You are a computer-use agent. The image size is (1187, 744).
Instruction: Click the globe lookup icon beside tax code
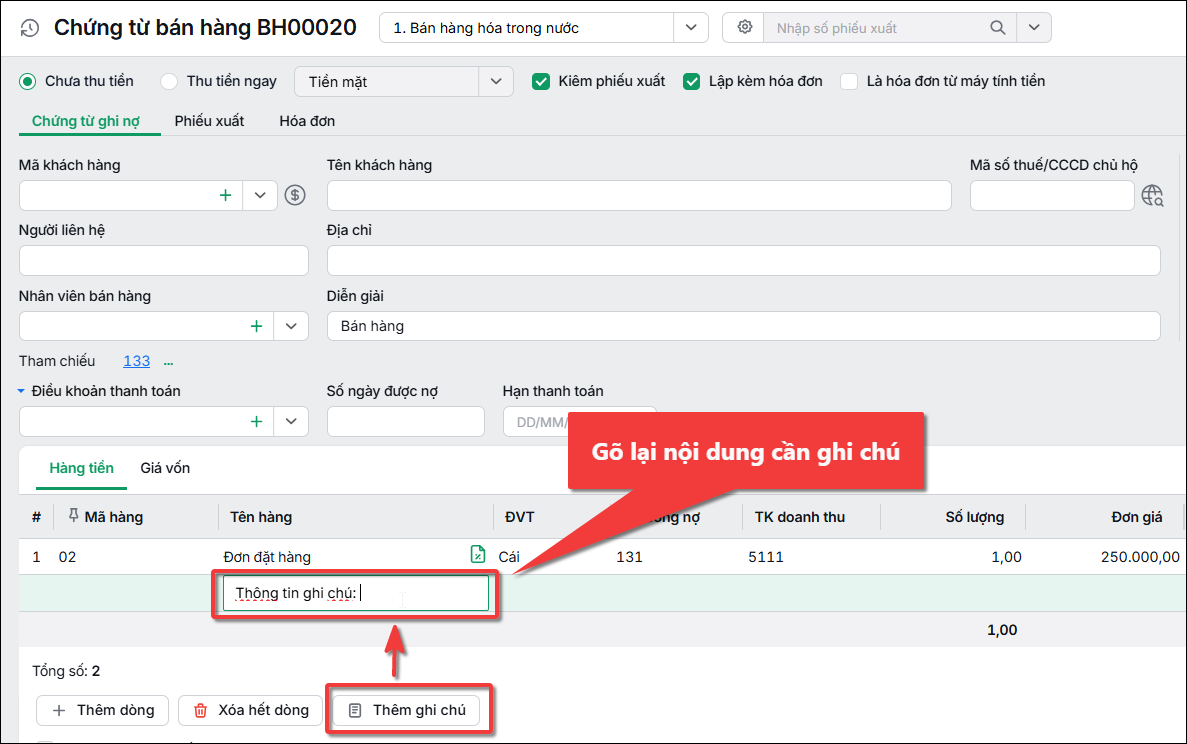pyautogui.click(x=1152, y=195)
